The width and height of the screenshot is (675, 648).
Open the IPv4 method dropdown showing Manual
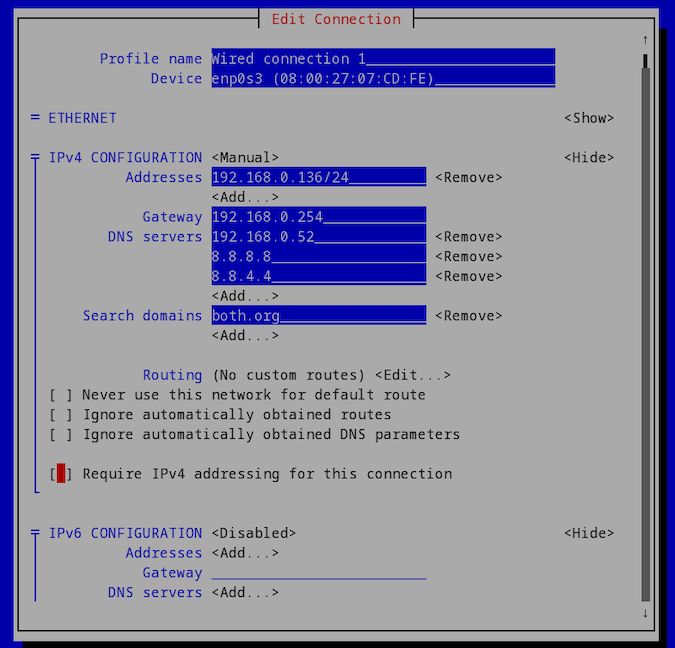click(245, 158)
